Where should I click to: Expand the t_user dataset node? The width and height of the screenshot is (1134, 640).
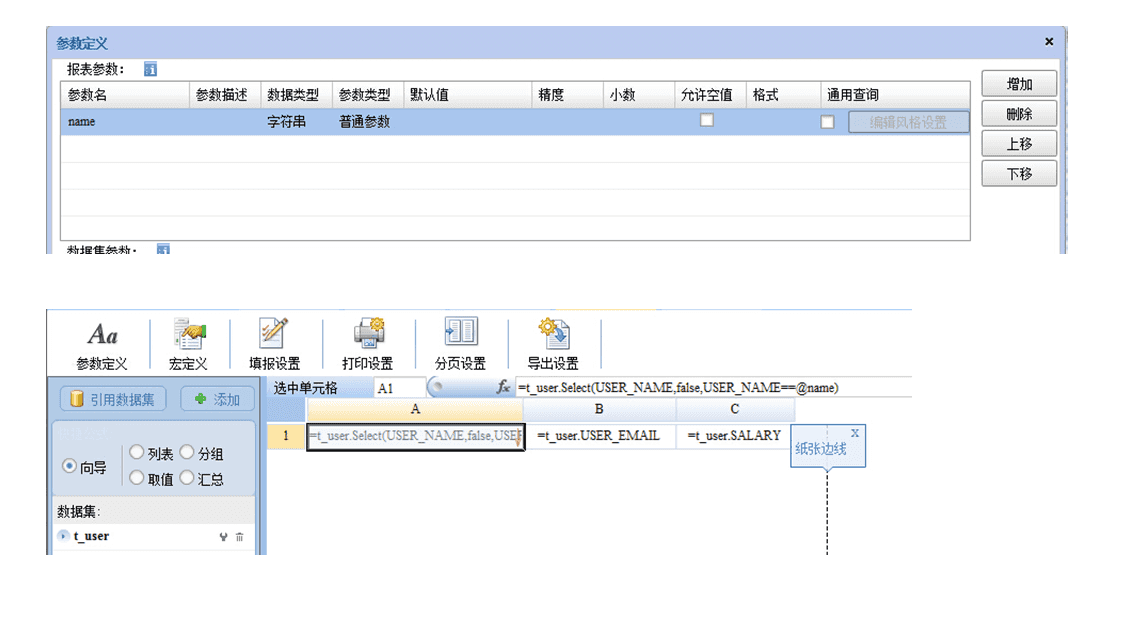click(64, 536)
